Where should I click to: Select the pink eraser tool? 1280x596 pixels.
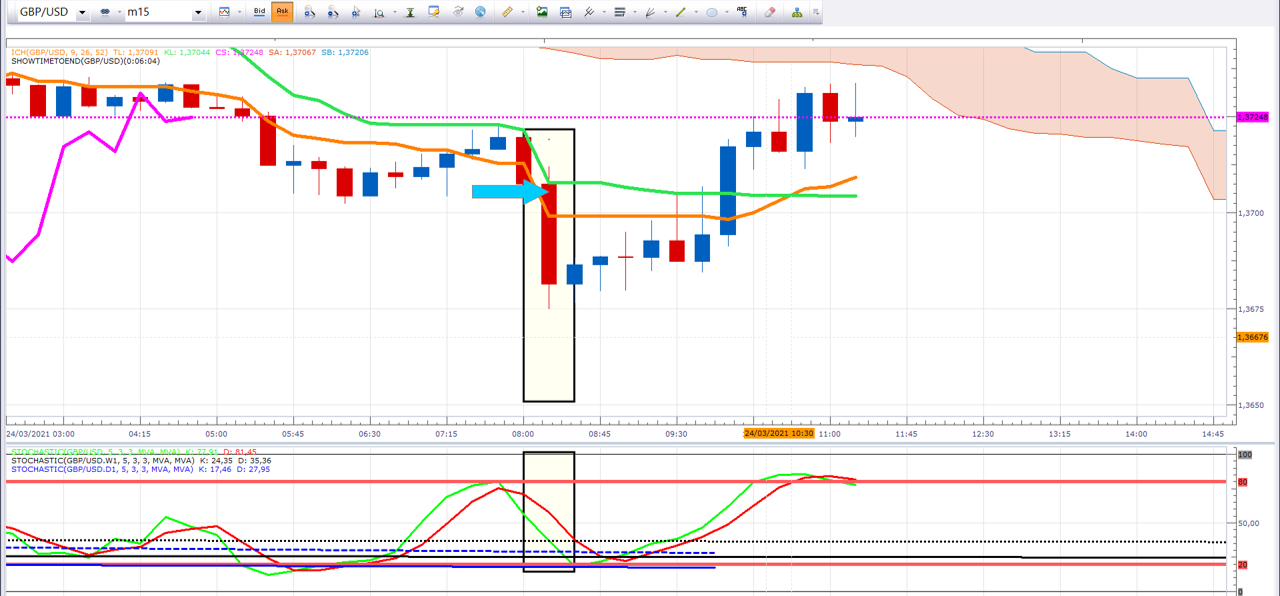(770, 12)
